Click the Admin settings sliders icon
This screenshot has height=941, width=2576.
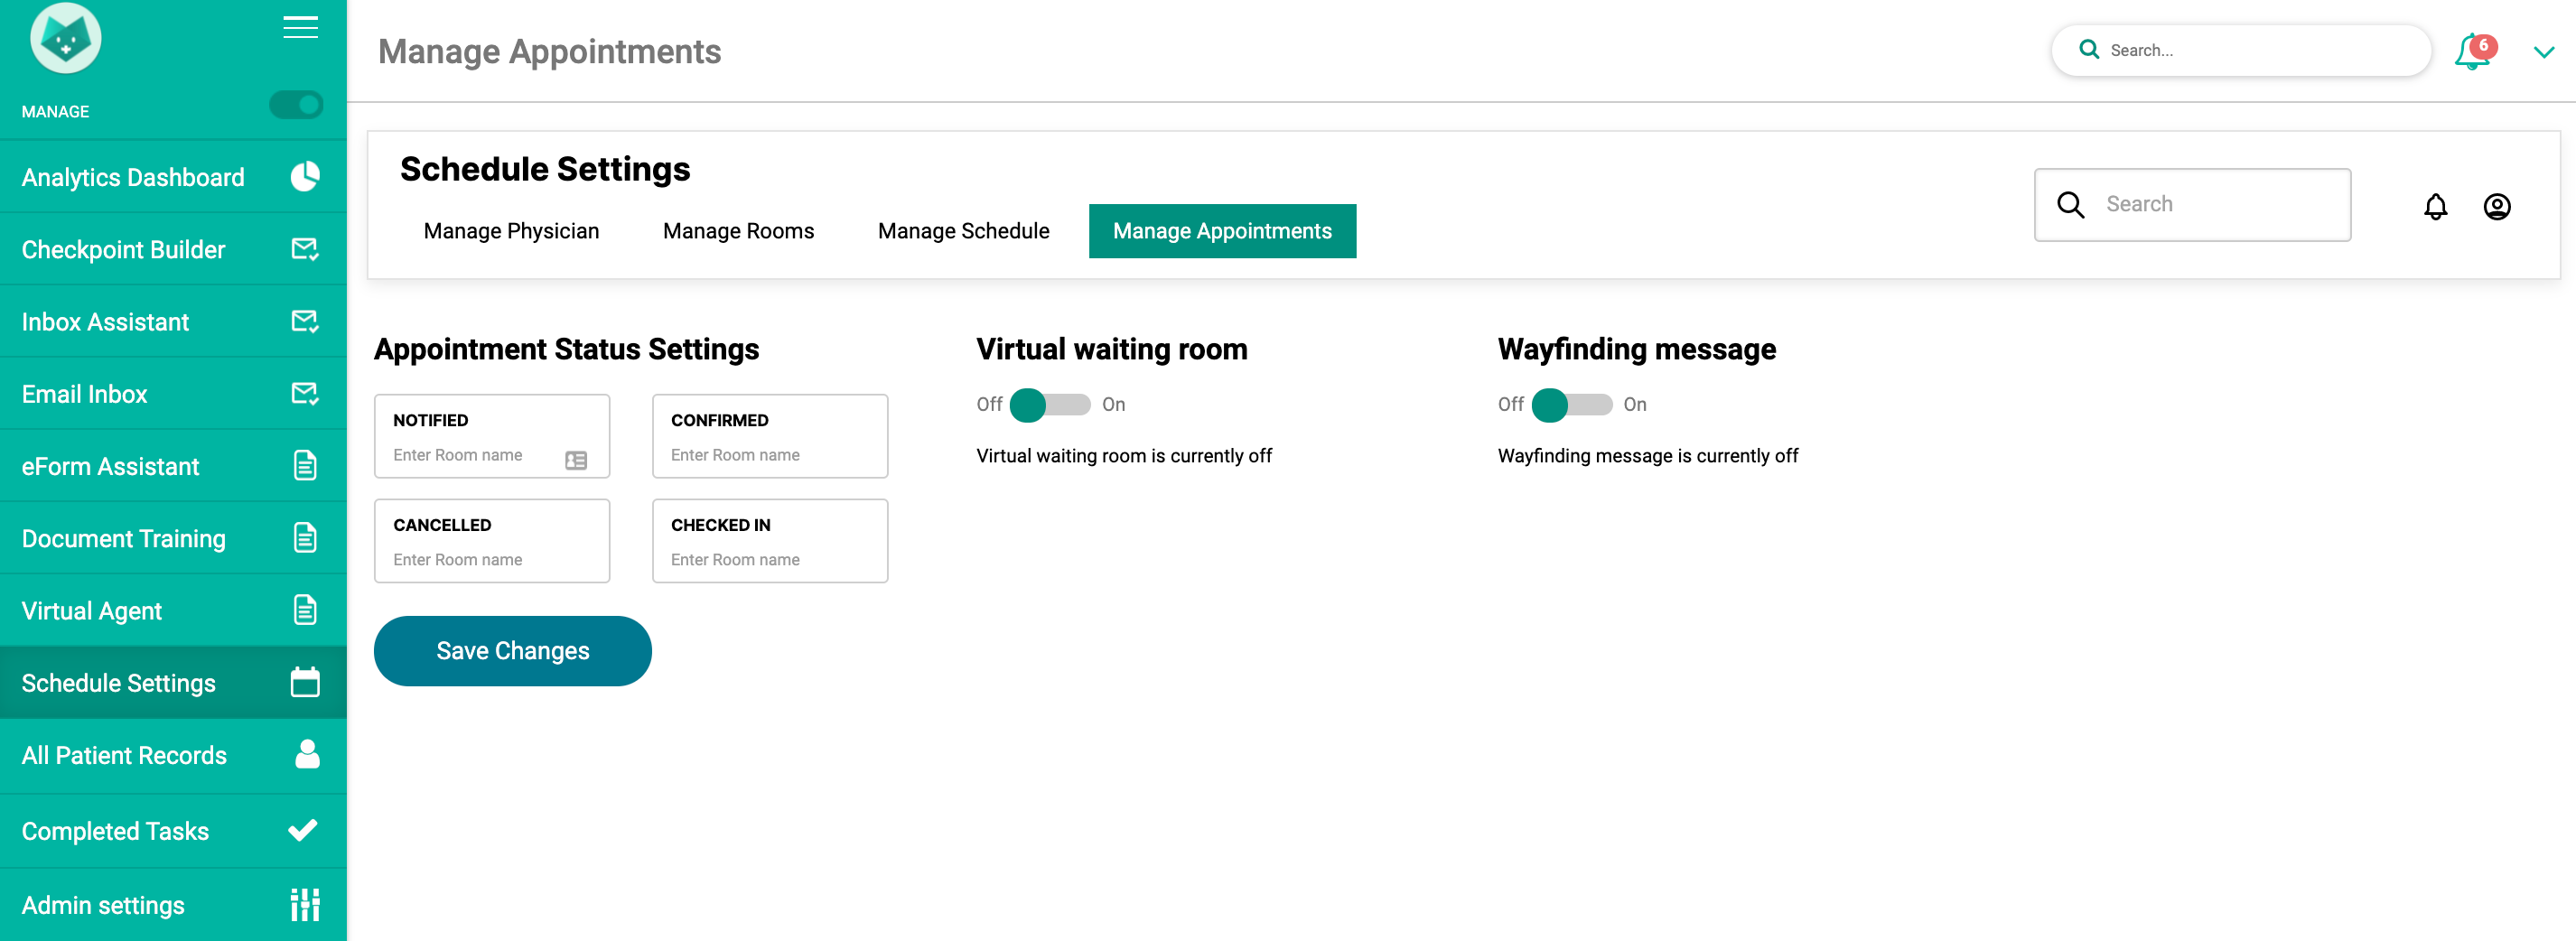[305, 904]
